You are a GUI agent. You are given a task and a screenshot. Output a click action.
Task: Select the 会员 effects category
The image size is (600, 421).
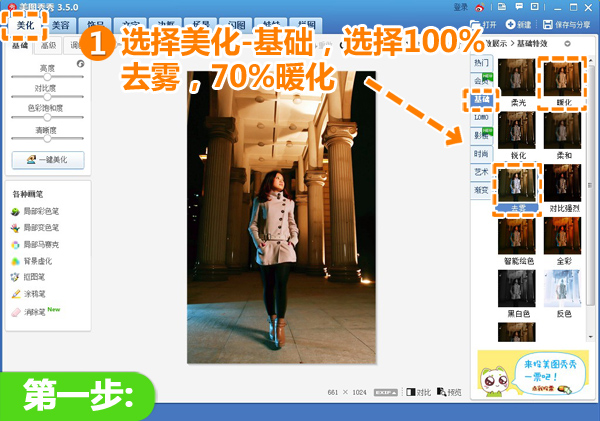[x=481, y=81]
